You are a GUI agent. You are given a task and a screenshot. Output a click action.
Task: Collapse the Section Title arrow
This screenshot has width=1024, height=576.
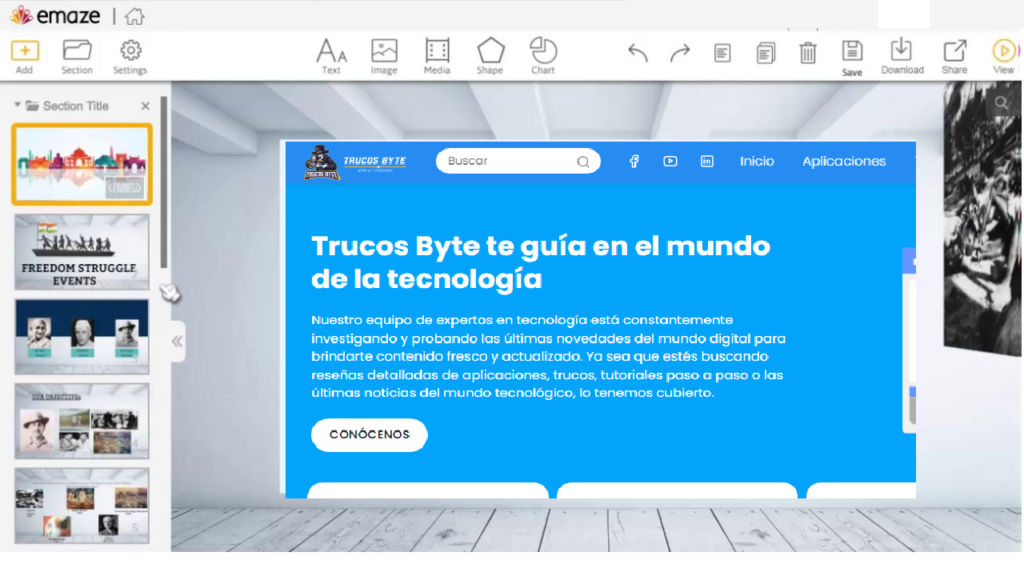17,105
